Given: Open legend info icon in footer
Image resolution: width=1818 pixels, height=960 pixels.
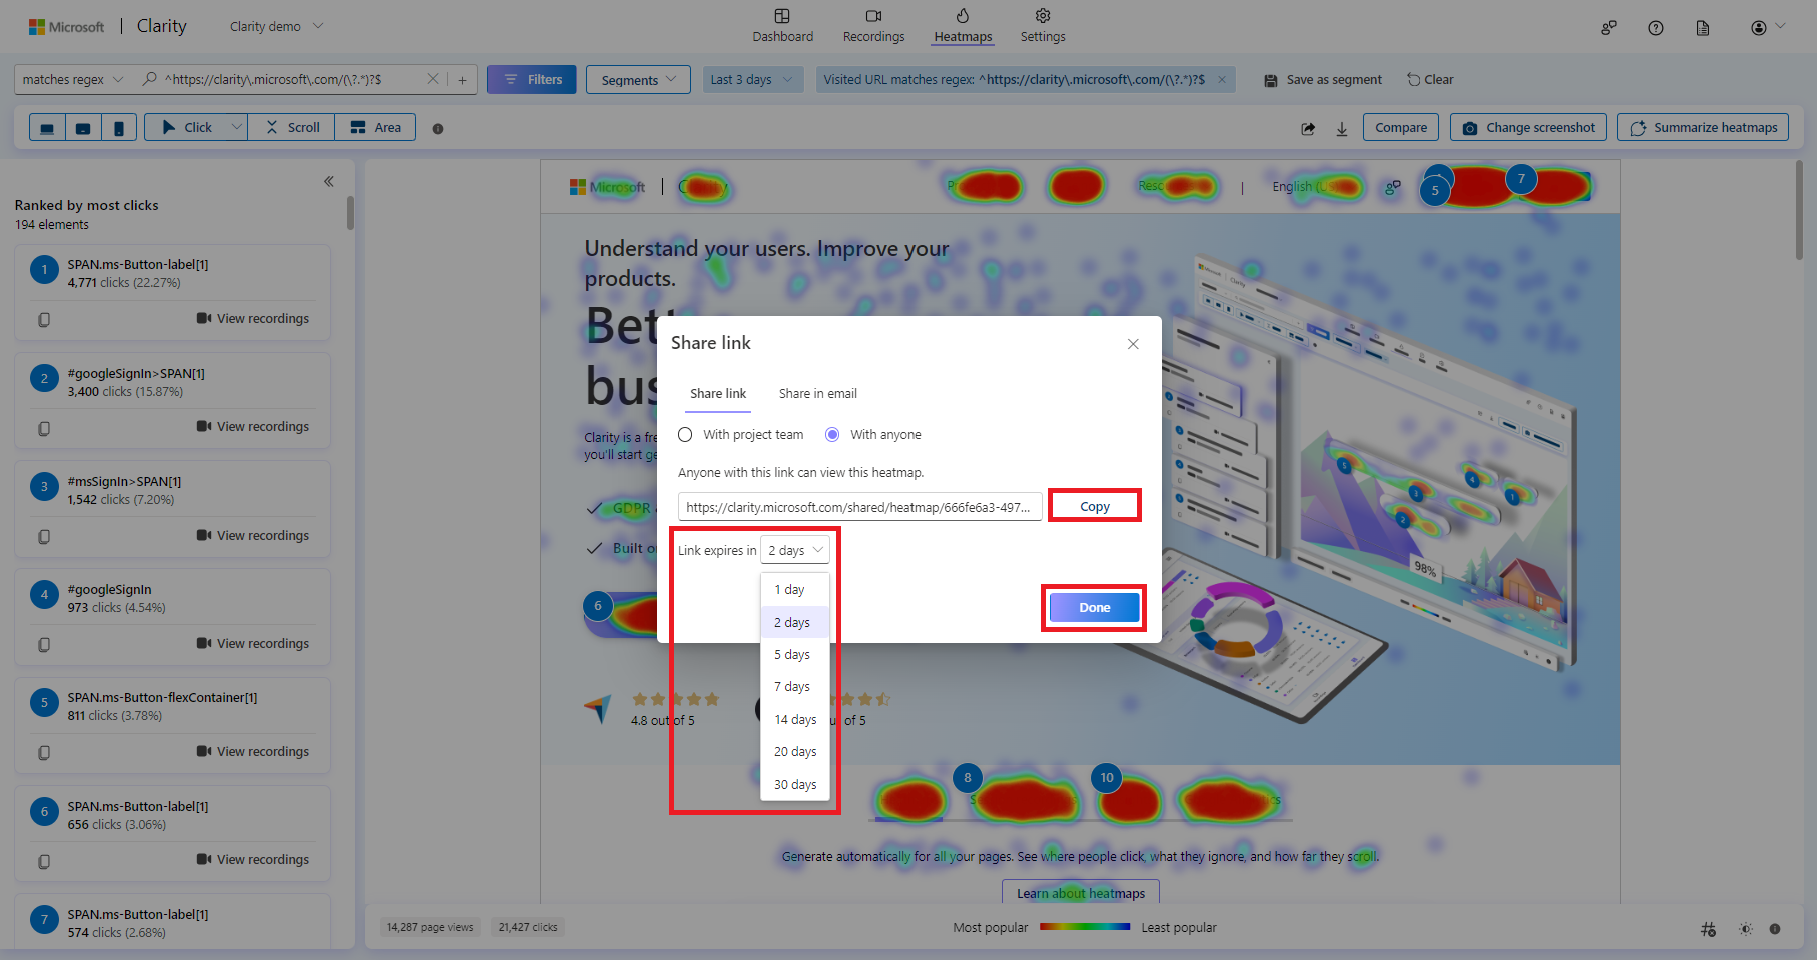Looking at the screenshot, I should coord(1775,929).
